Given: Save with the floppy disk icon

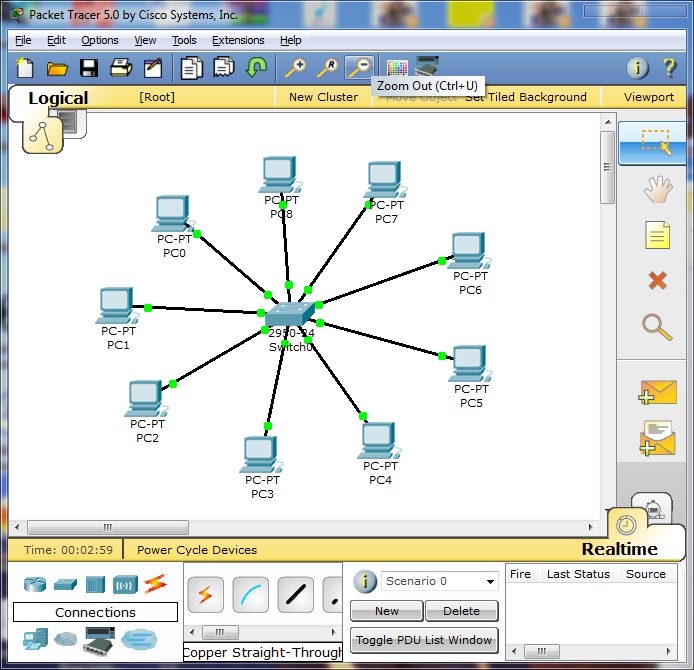Looking at the screenshot, I should (x=89, y=69).
